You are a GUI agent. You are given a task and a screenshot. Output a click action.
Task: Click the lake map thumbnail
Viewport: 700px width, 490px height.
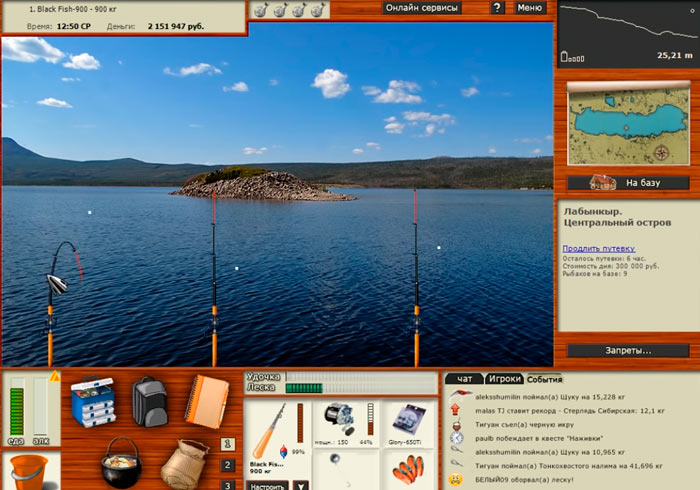tap(626, 123)
